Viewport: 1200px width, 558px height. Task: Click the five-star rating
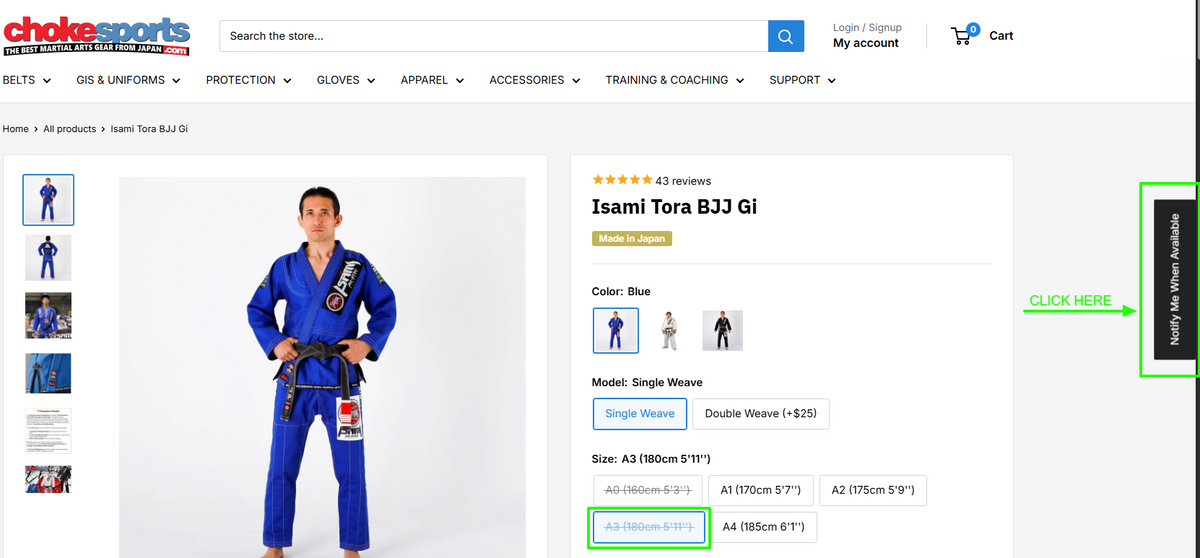coord(622,180)
